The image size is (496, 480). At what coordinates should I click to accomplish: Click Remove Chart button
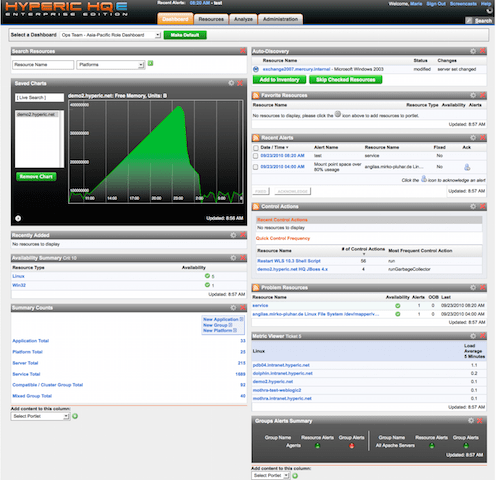(36, 177)
